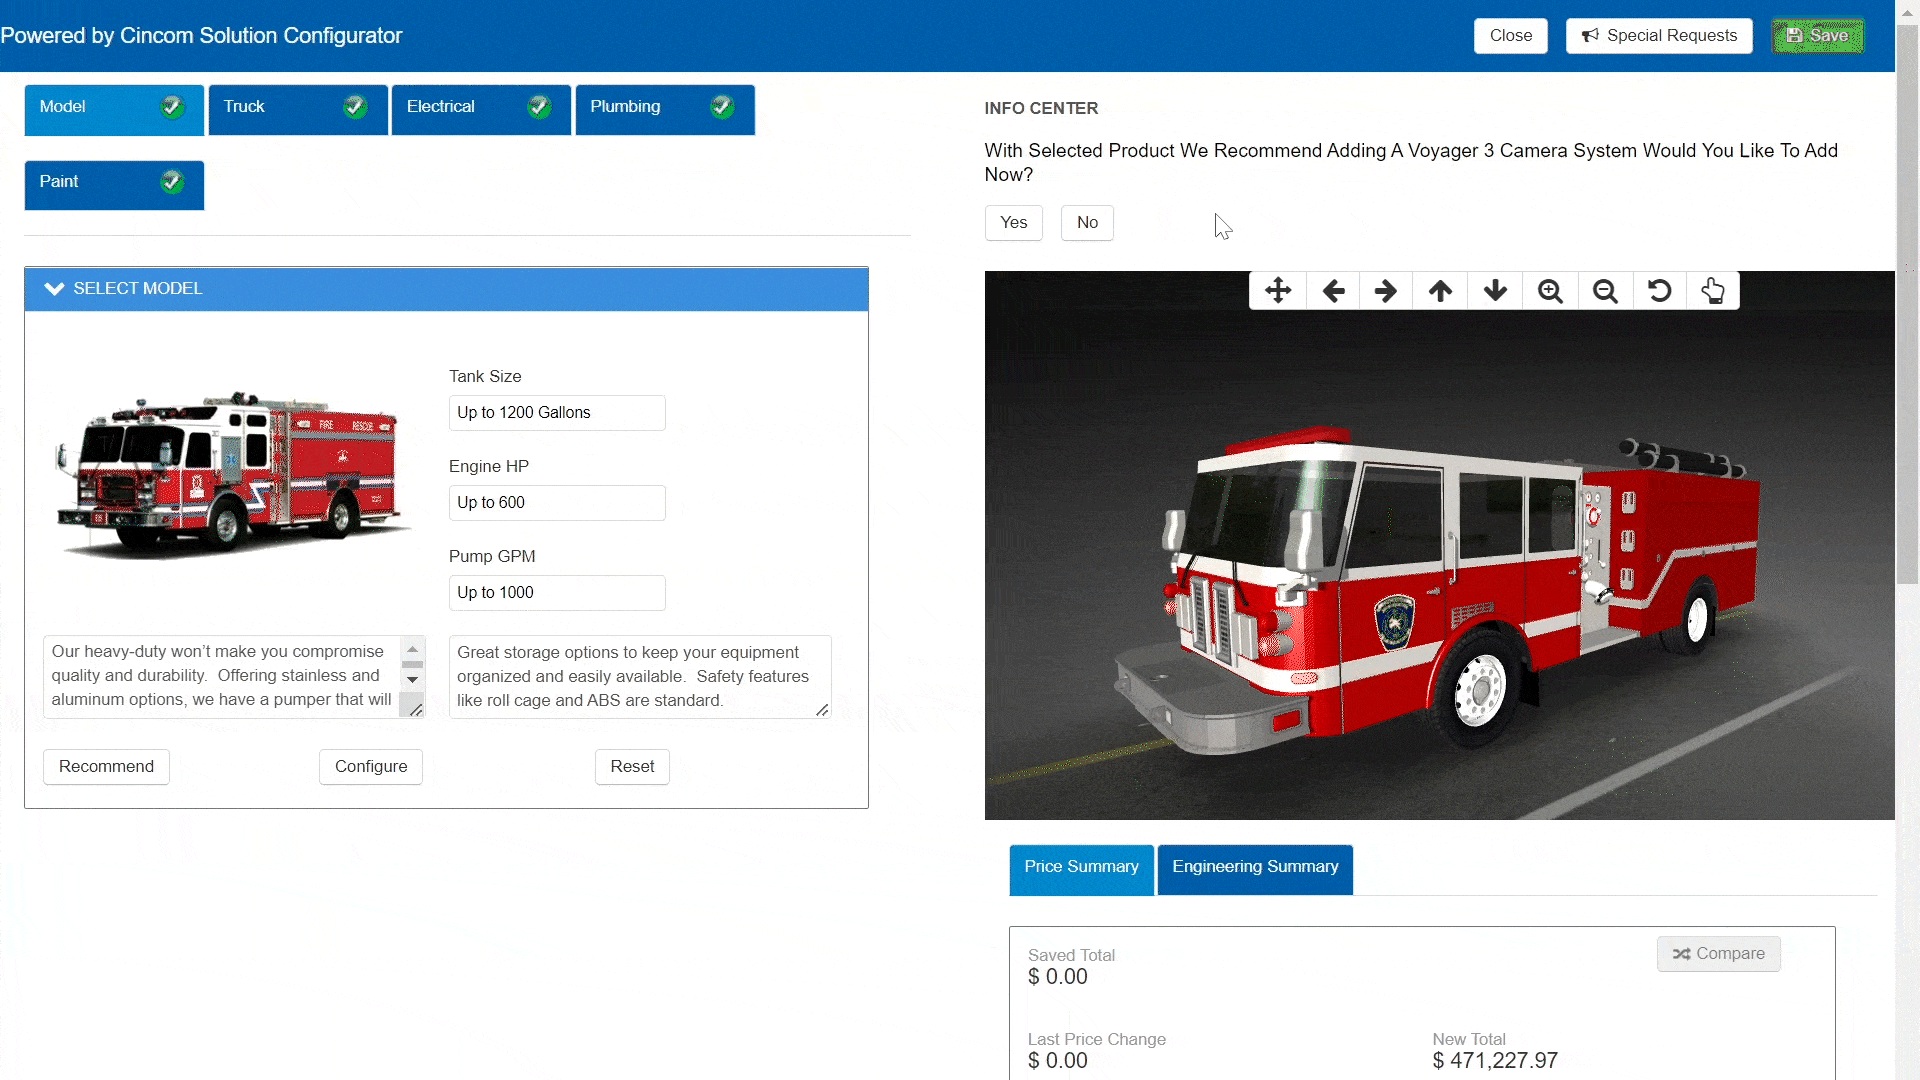Image resolution: width=1920 pixels, height=1080 pixels.
Task: Rotate truck view with right arrow icon
Action: pyautogui.click(x=1386, y=291)
